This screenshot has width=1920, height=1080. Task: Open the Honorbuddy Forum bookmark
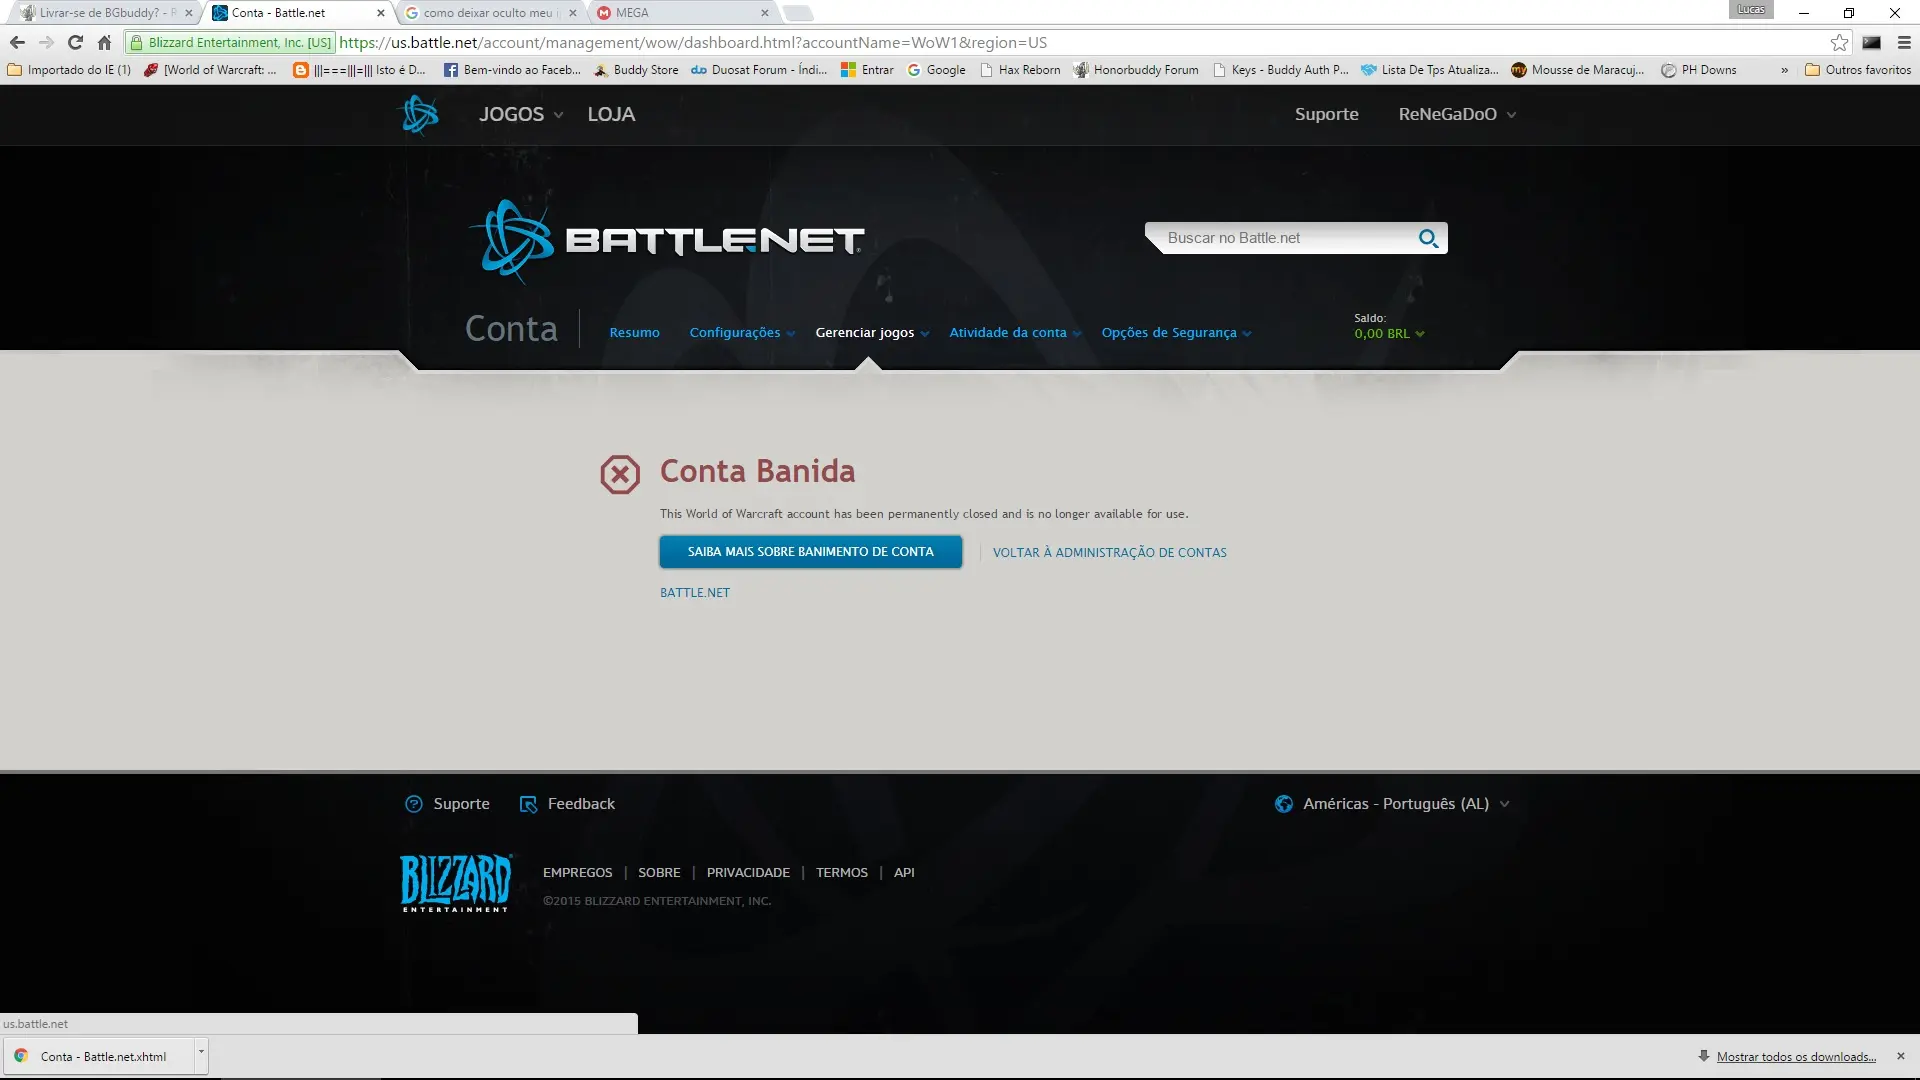click(1136, 70)
